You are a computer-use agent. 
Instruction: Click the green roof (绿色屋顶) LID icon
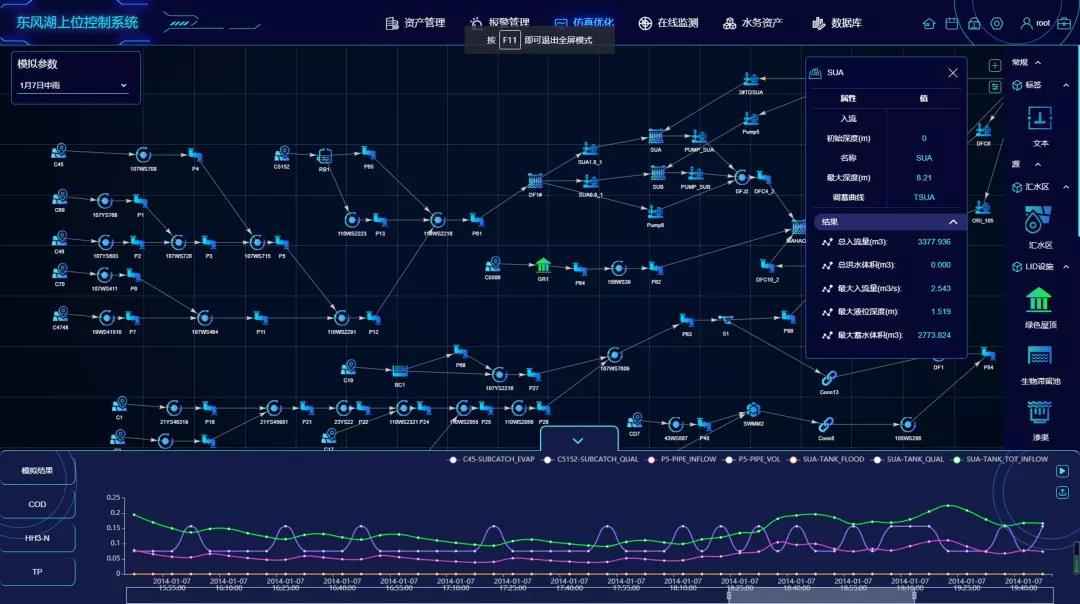coord(1039,300)
